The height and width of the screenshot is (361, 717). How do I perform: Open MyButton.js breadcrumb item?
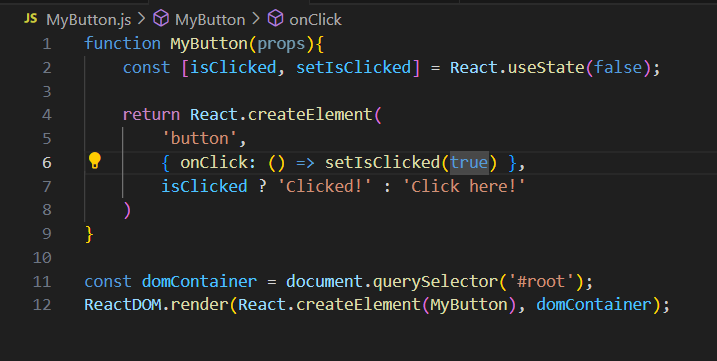[88, 20]
